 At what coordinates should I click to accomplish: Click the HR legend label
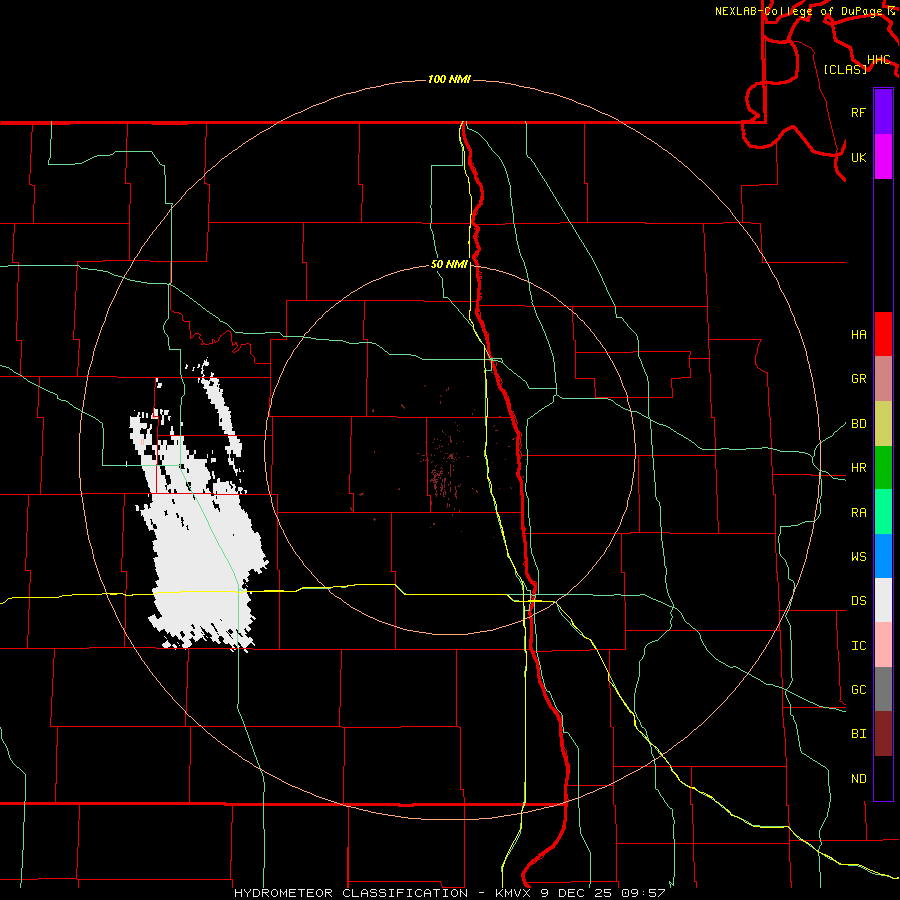click(x=858, y=467)
